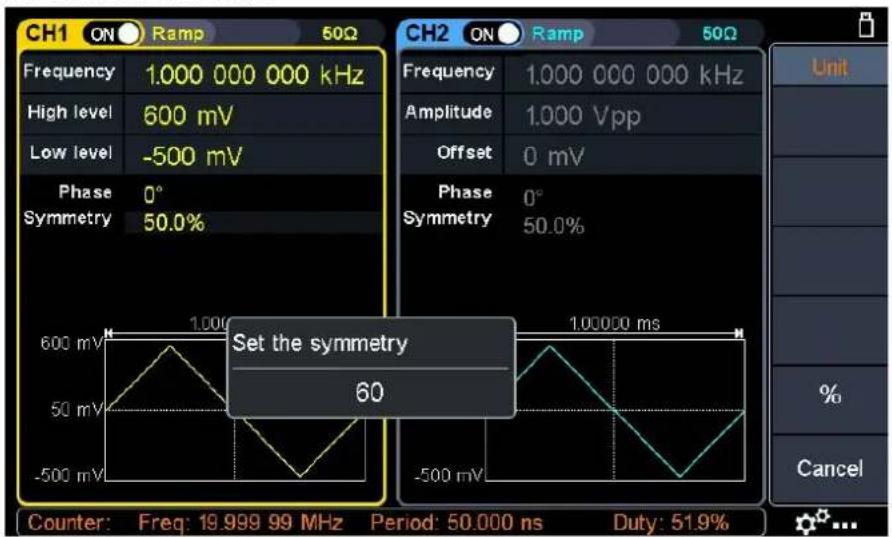Screen dimensions: 892x537
Task: Click the CH1 Low level label
Action: click(x=71, y=152)
